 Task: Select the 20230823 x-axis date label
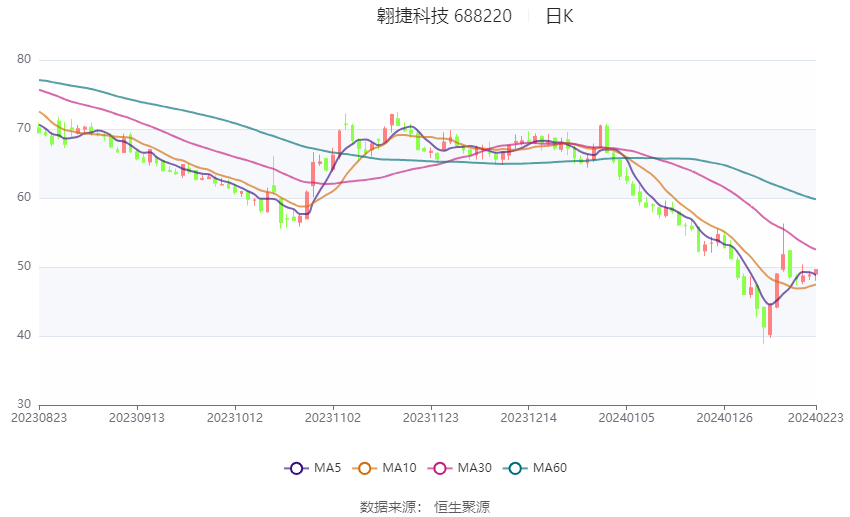[39, 418]
